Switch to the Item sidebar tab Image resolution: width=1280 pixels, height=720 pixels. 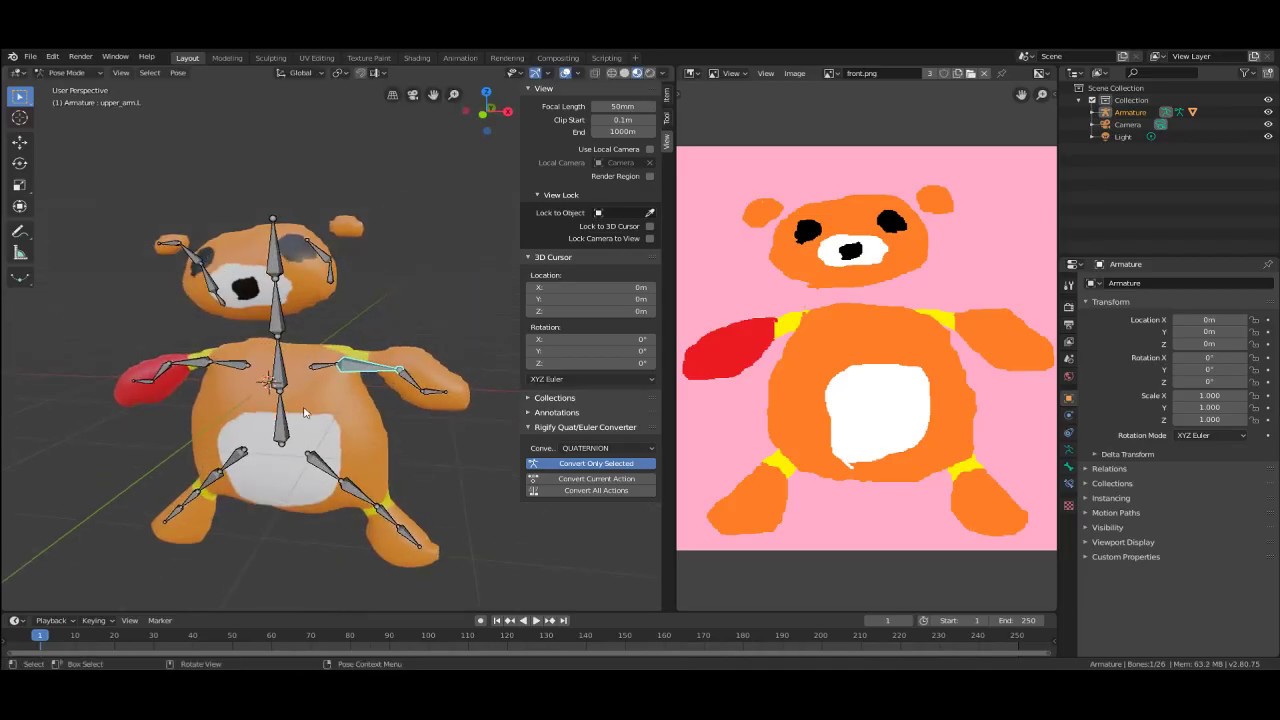click(667, 95)
